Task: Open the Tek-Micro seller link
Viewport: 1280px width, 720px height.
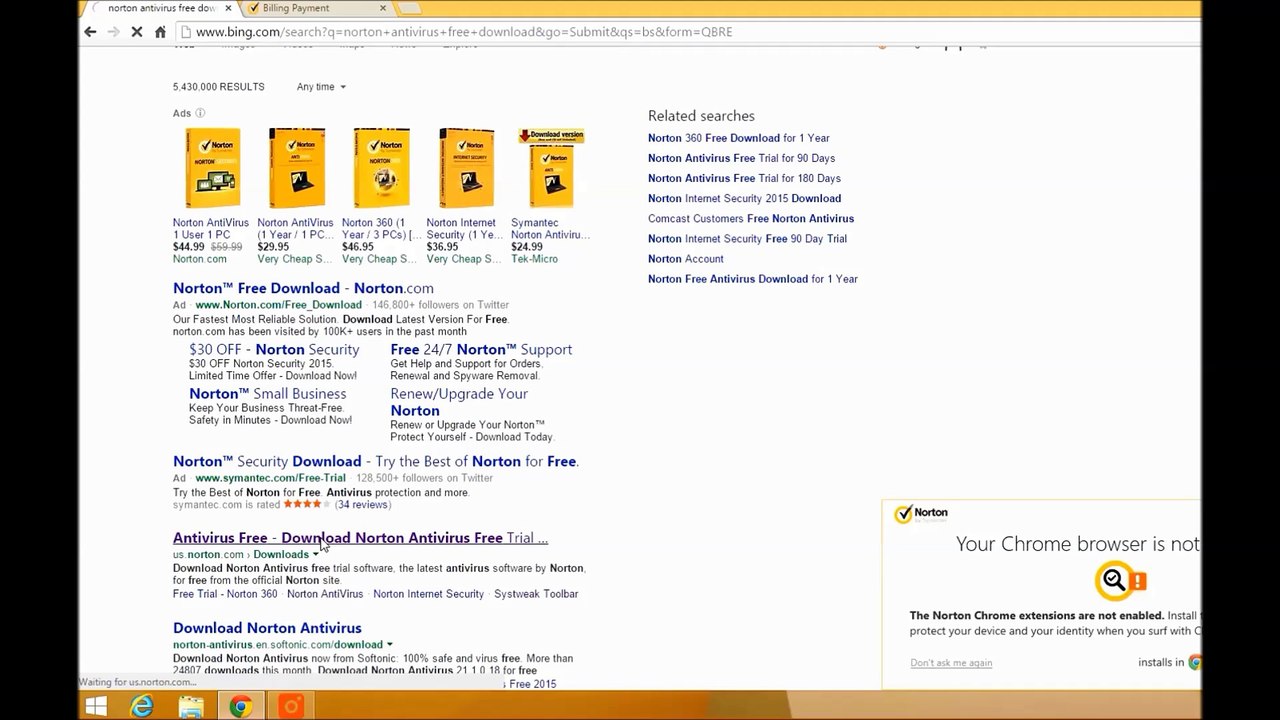Action: [x=534, y=259]
